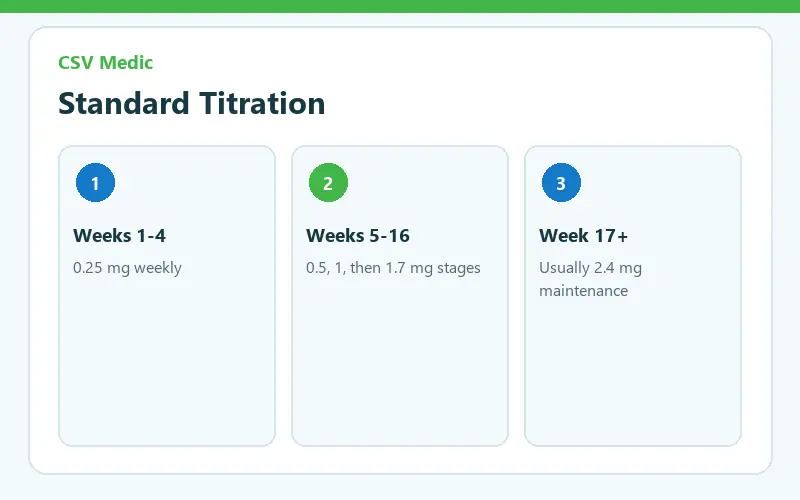Viewport: 800px width, 500px height.
Task: Click the word Medic in brand label
Action: (126, 62)
